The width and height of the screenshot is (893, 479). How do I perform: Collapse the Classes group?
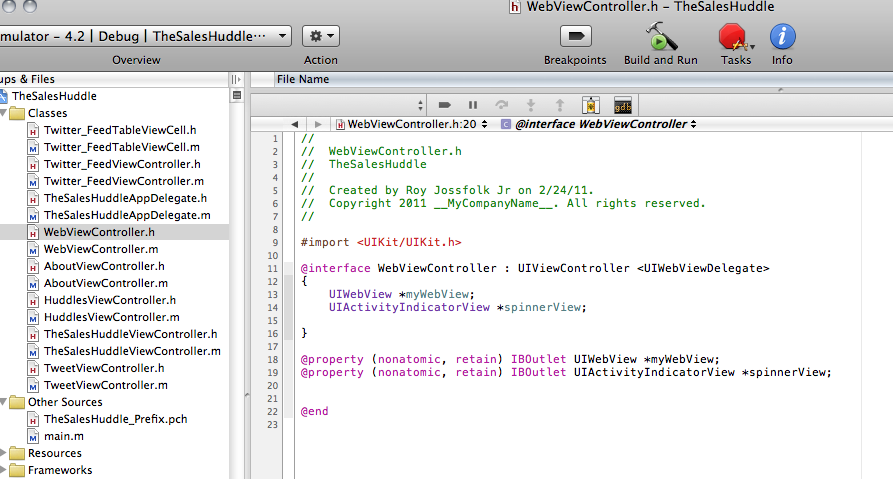[3, 113]
